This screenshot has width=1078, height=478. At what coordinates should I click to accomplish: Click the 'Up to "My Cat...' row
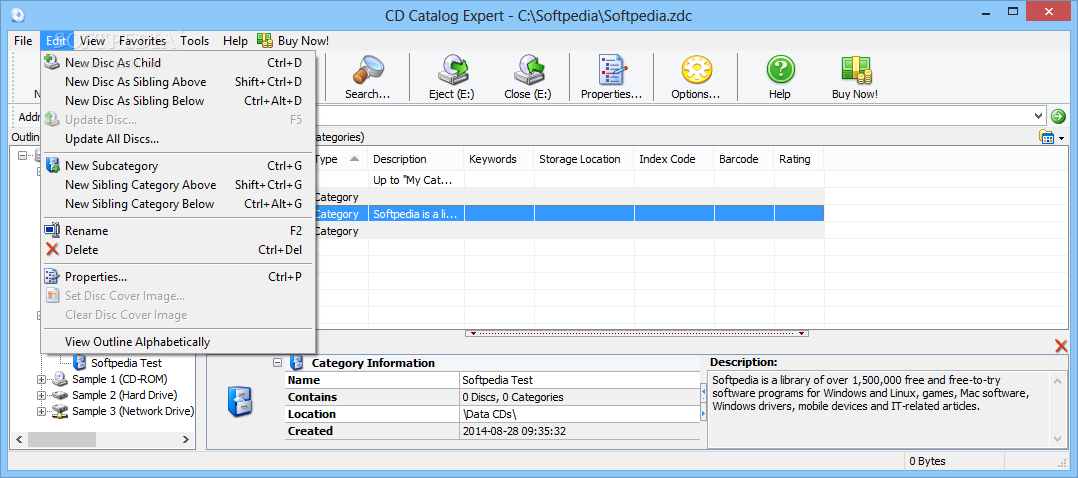coord(412,180)
